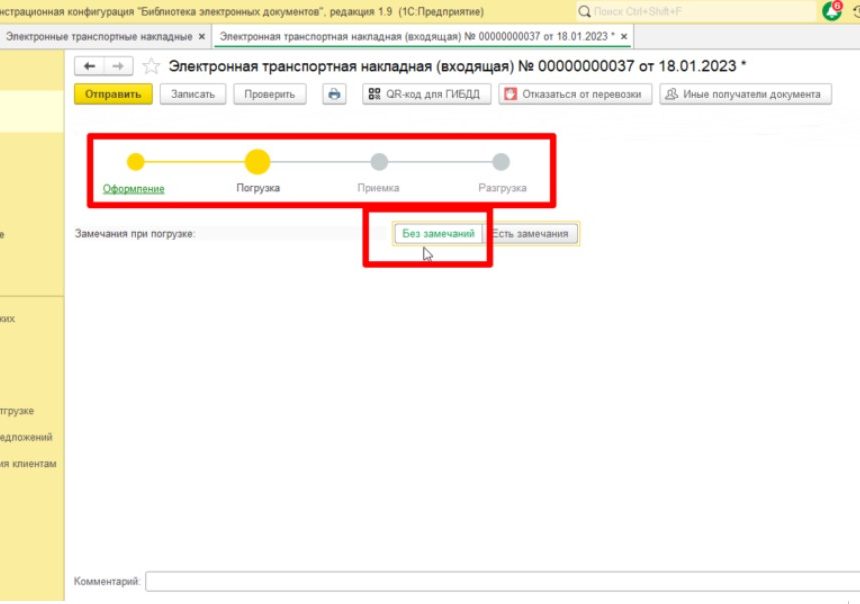The image size is (860, 604).
Task: Close the 'Электронные транспортные накладные' tab
Action: tap(202, 37)
